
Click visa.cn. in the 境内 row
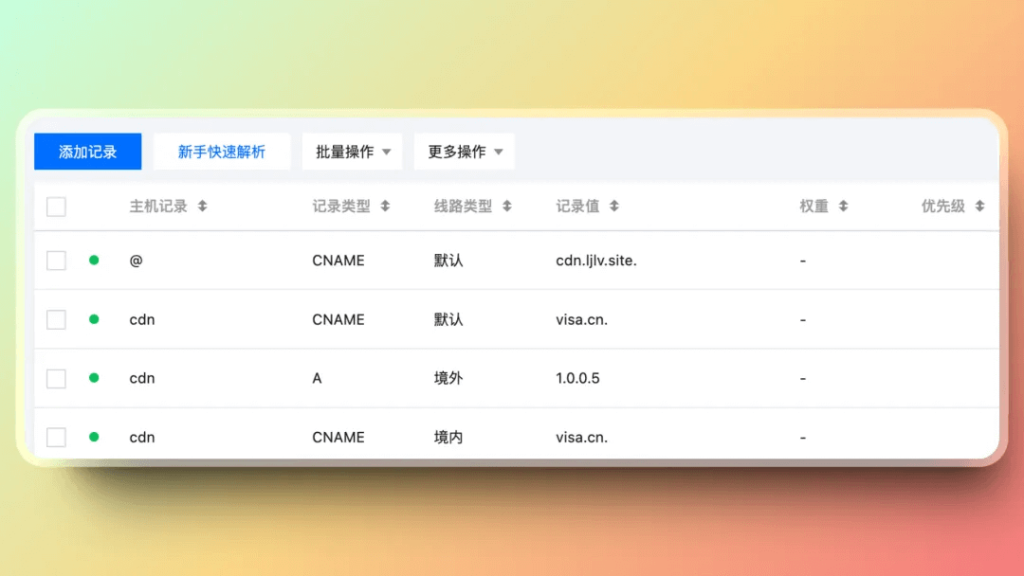pyautogui.click(x=582, y=437)
